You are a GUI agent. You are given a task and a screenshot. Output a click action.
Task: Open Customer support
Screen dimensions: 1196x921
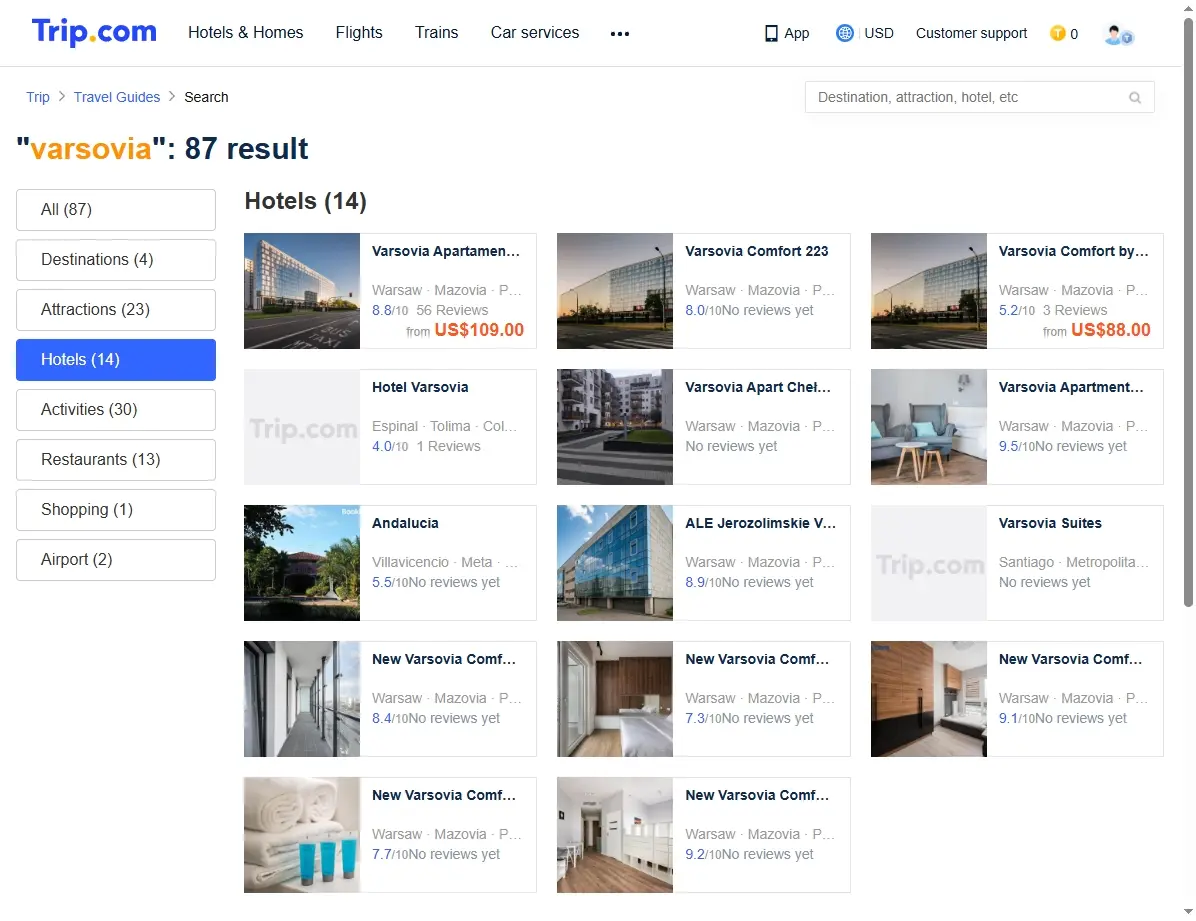[971, 33]
